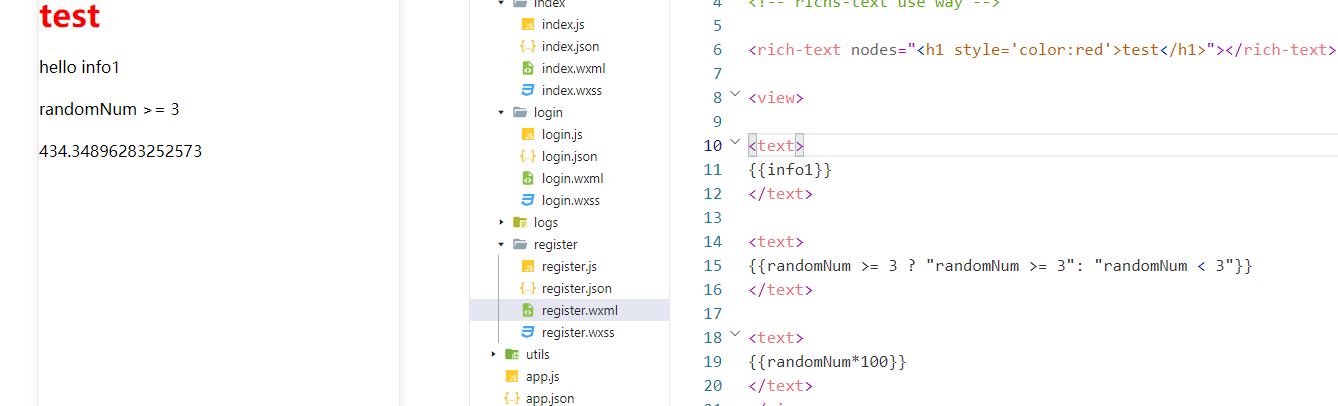The image size is (1338, 406).
Task: Select the utils folder label
Action: point(538,354)
